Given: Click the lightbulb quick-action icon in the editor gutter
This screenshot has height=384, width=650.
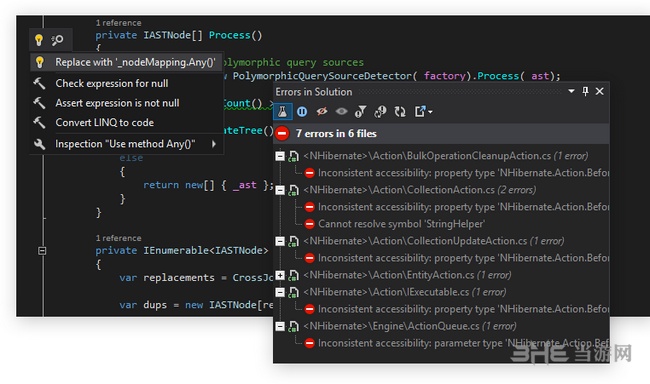Looking at the screenshot, I should 39,40.
